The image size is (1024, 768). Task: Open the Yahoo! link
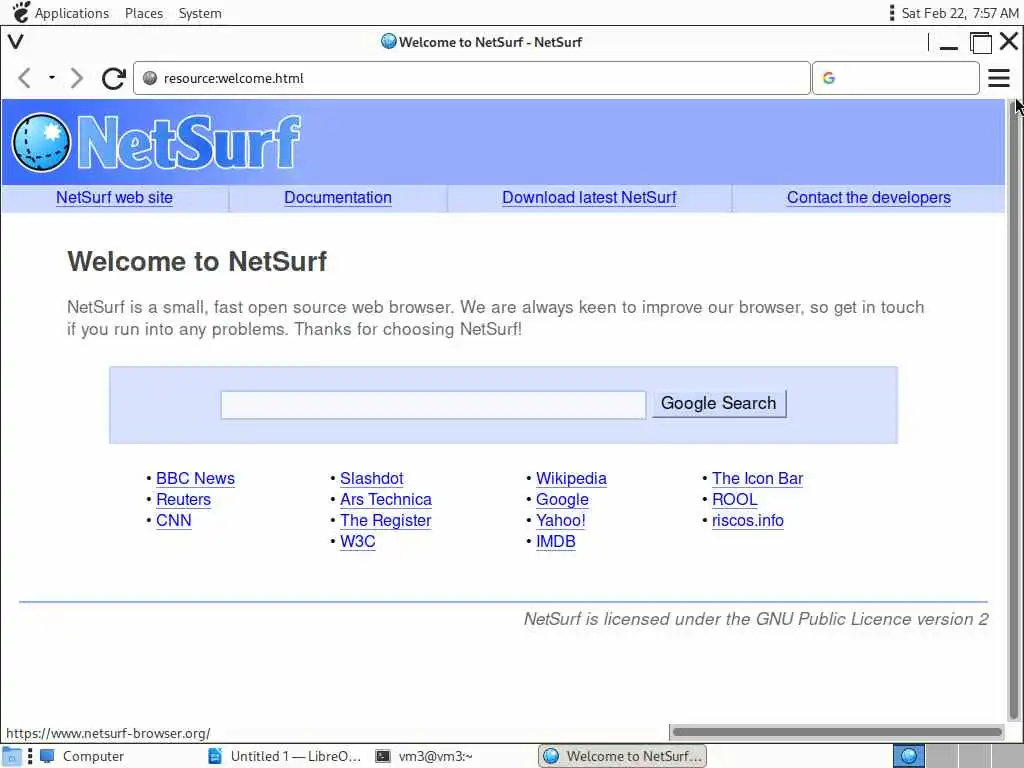[x=561, y=520]
